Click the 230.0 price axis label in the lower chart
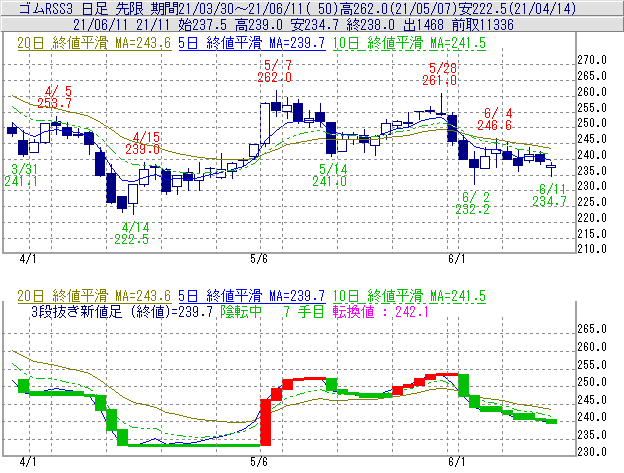 tap(592, 452)
